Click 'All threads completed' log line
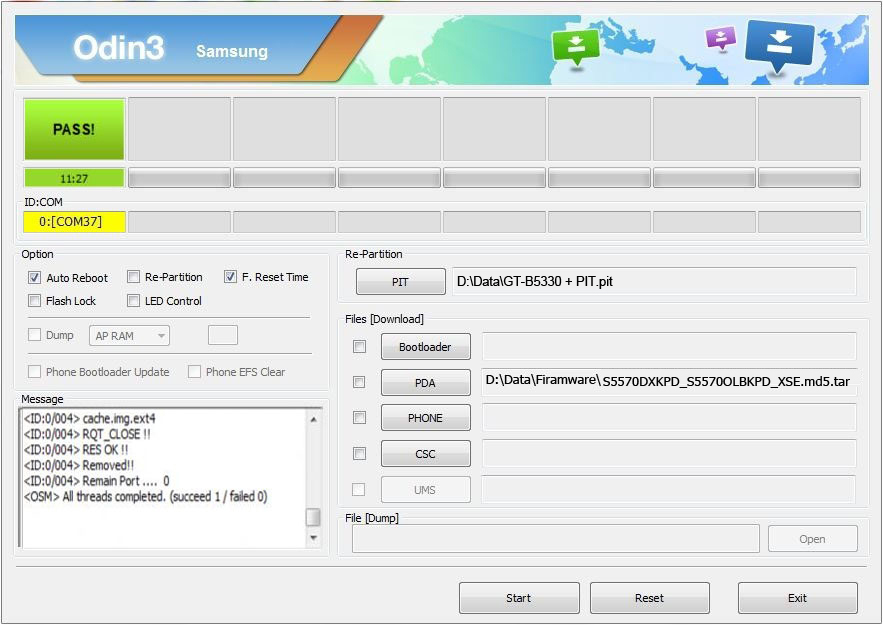This screenshot has height=625, width=883. click(146, 497)
